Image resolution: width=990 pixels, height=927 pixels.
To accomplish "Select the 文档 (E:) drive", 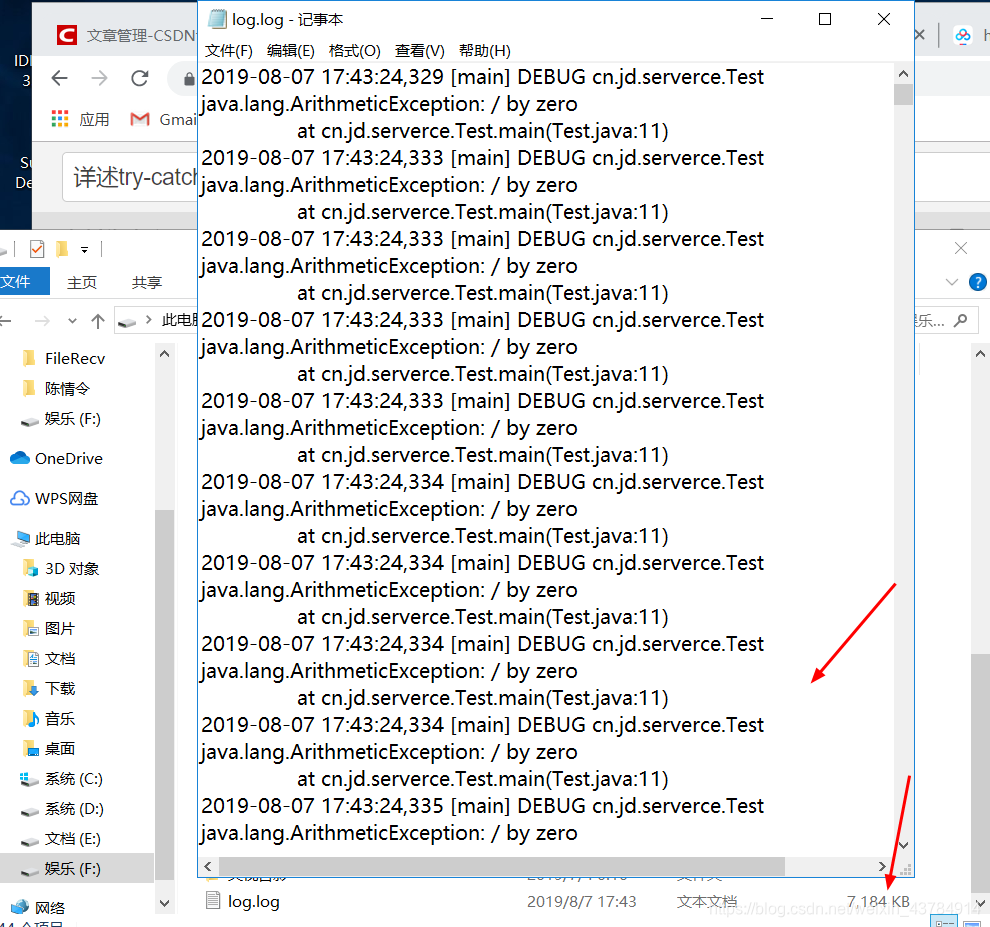I will (x=61, y=839).
